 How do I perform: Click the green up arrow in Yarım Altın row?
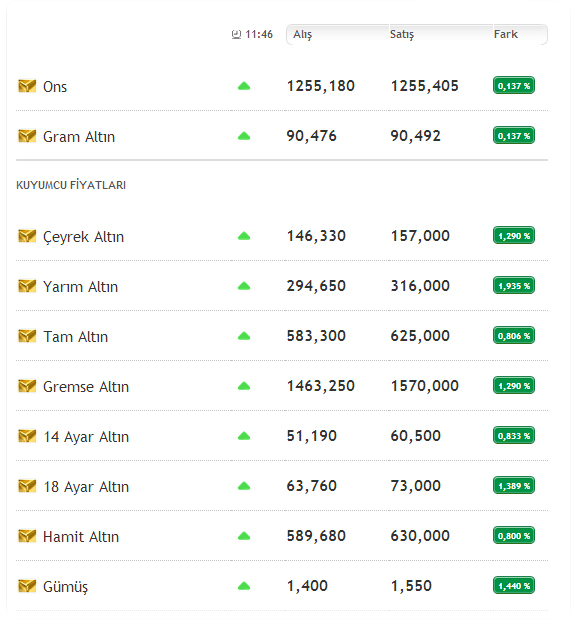pyautogui.click(x=244, y=286)
